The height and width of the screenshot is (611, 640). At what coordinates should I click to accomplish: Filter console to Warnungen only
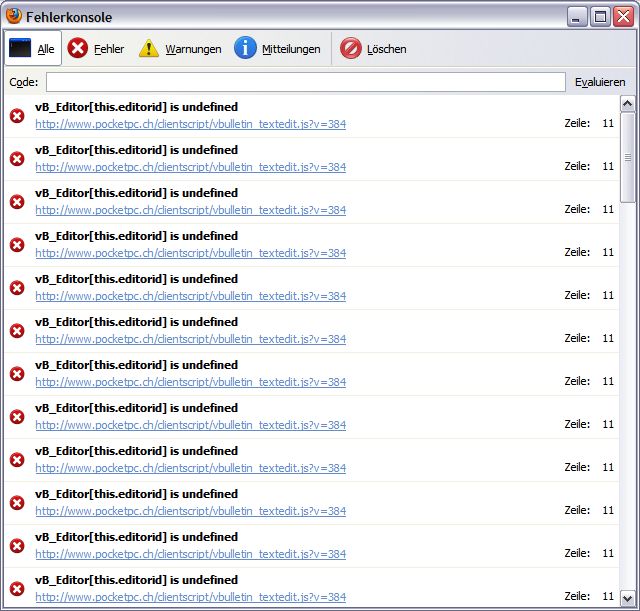[180, 49]
